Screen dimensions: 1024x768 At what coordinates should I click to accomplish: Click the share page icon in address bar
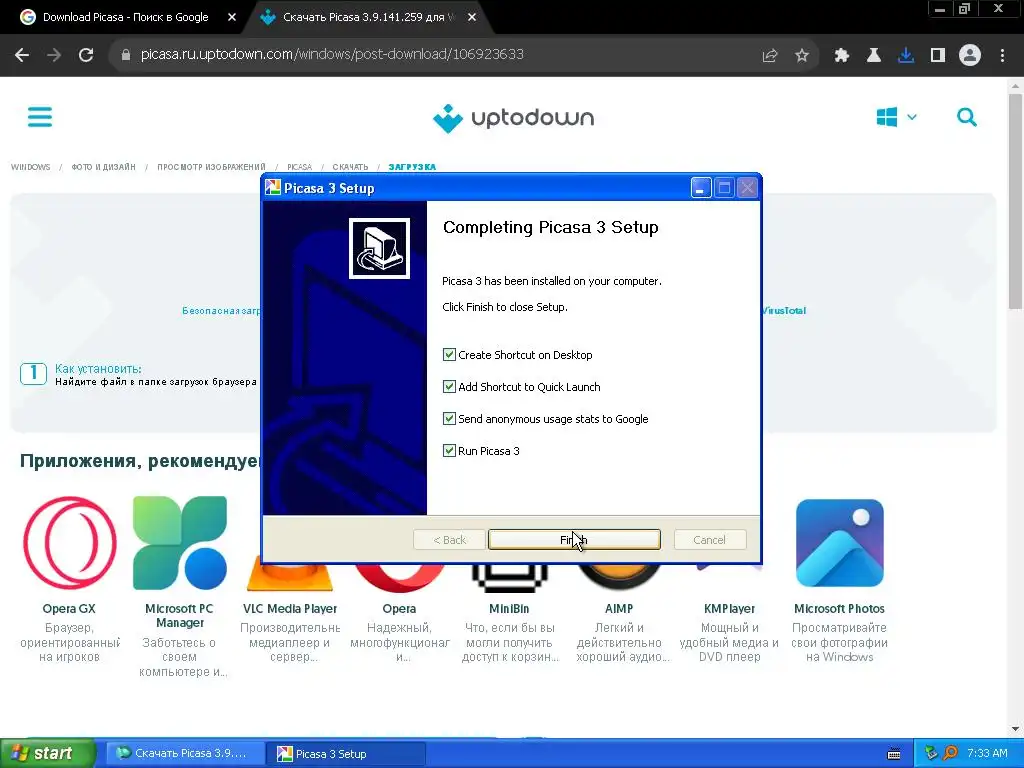click(770, 56)
